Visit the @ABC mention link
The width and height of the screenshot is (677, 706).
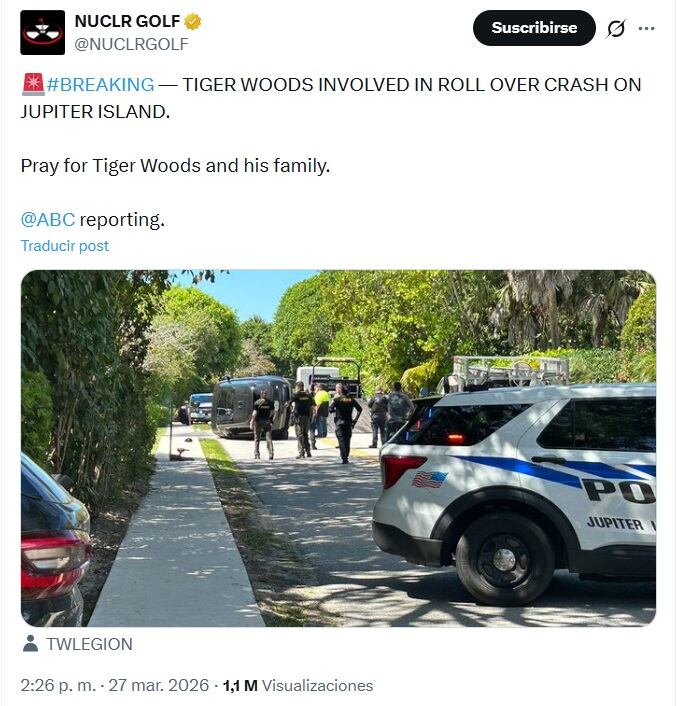pyautogui.click(x=48, y=220)
